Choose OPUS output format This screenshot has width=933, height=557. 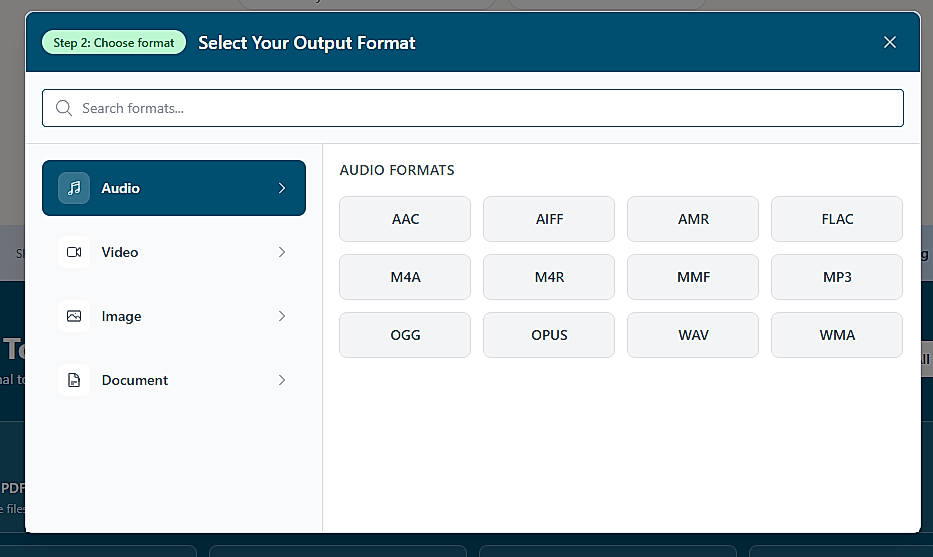coord(549,335)
